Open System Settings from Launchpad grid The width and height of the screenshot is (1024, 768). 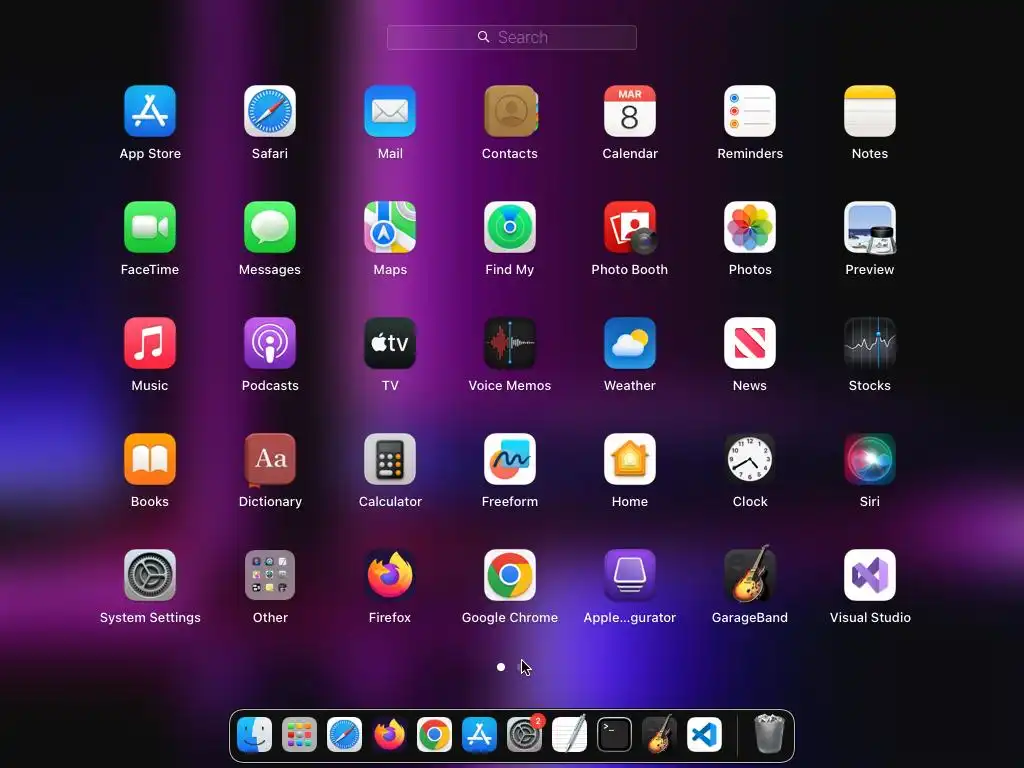point(150,575)
